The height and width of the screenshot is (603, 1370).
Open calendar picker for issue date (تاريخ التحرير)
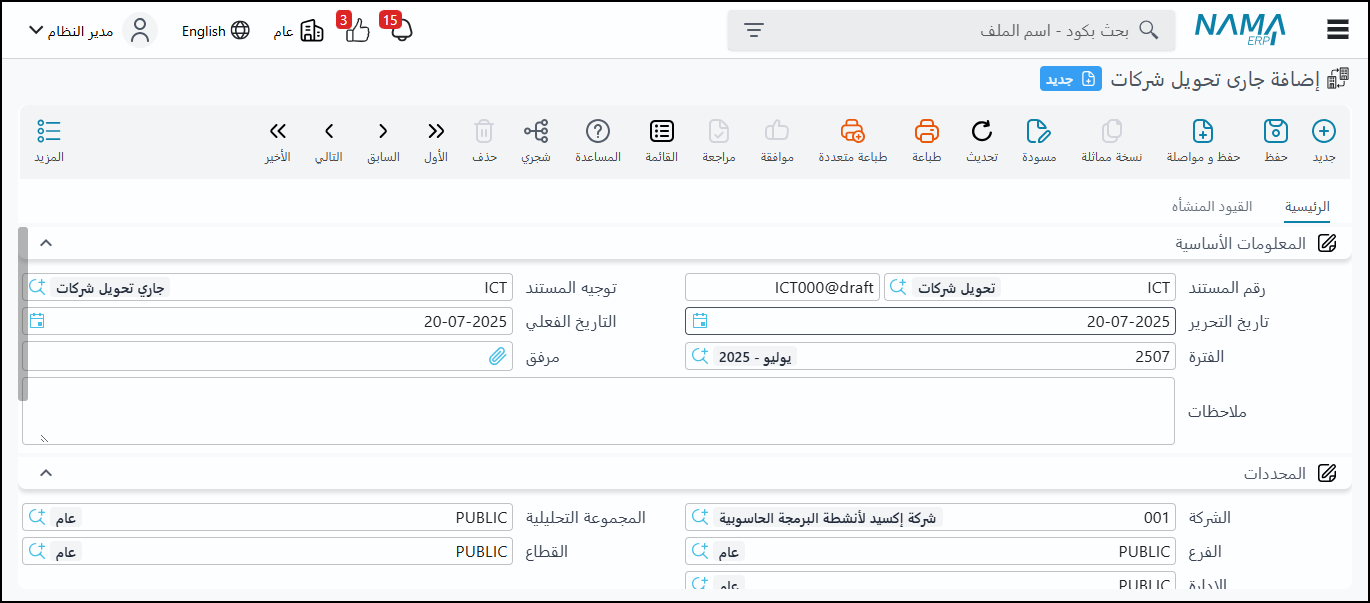(x=700, y=321)
